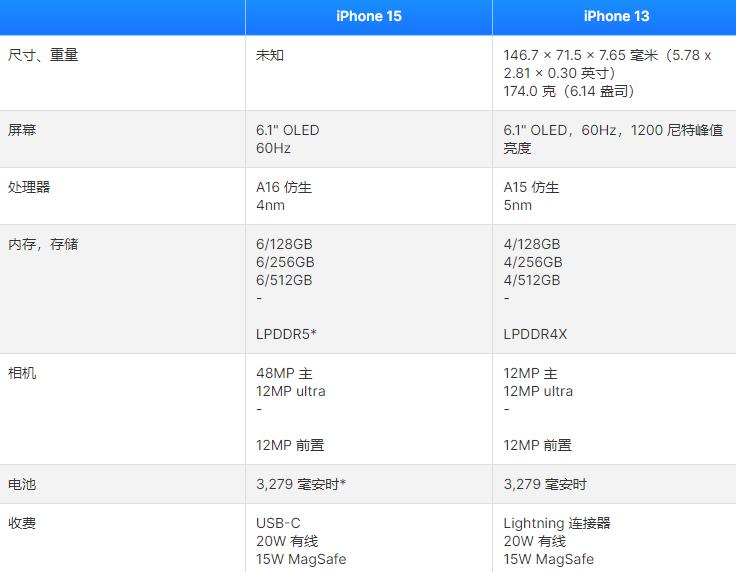The height and width of the screenshot is (572, 736).
Task: Click the 6/512GB storage option
Action: (284, 280)
